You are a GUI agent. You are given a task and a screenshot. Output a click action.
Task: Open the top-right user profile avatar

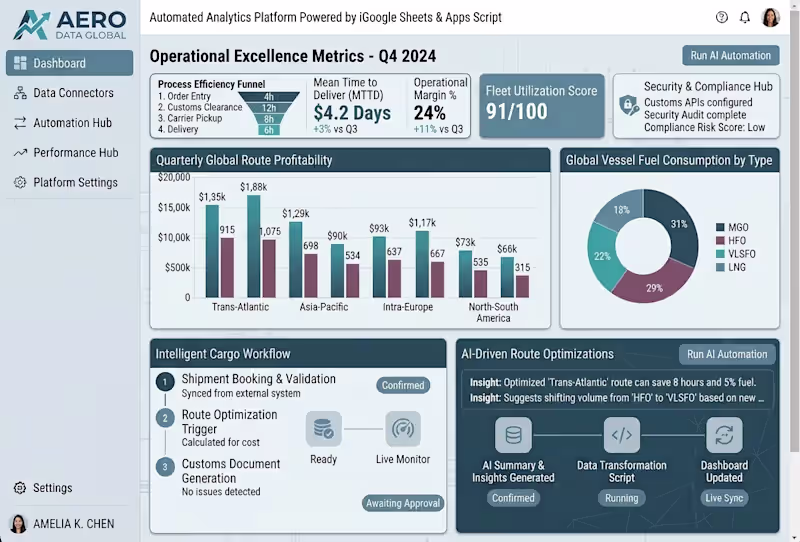770,17
